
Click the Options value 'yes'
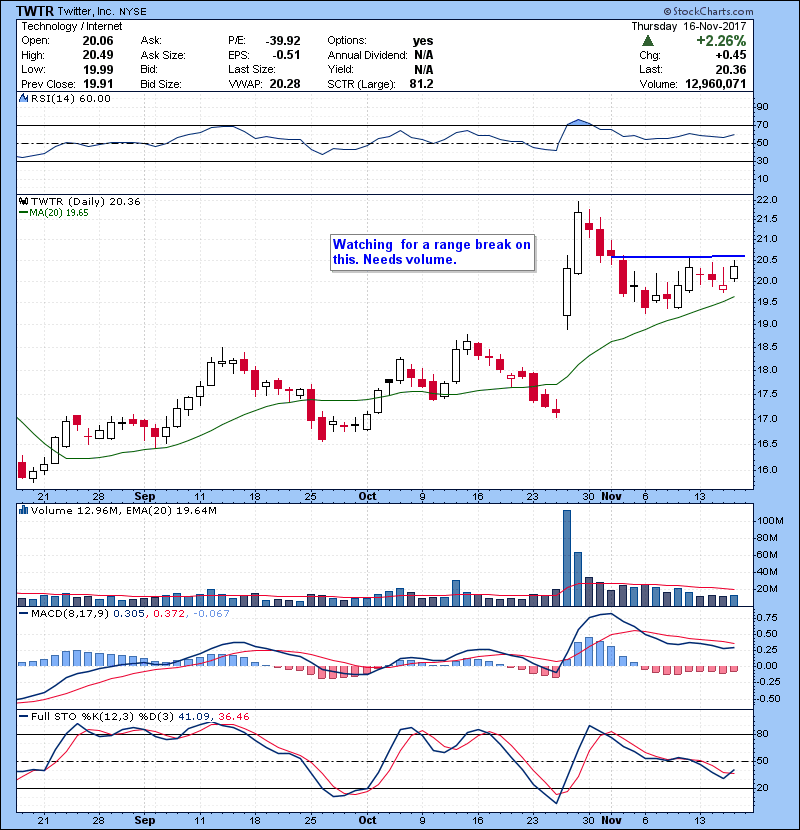(x=423, y=41)
